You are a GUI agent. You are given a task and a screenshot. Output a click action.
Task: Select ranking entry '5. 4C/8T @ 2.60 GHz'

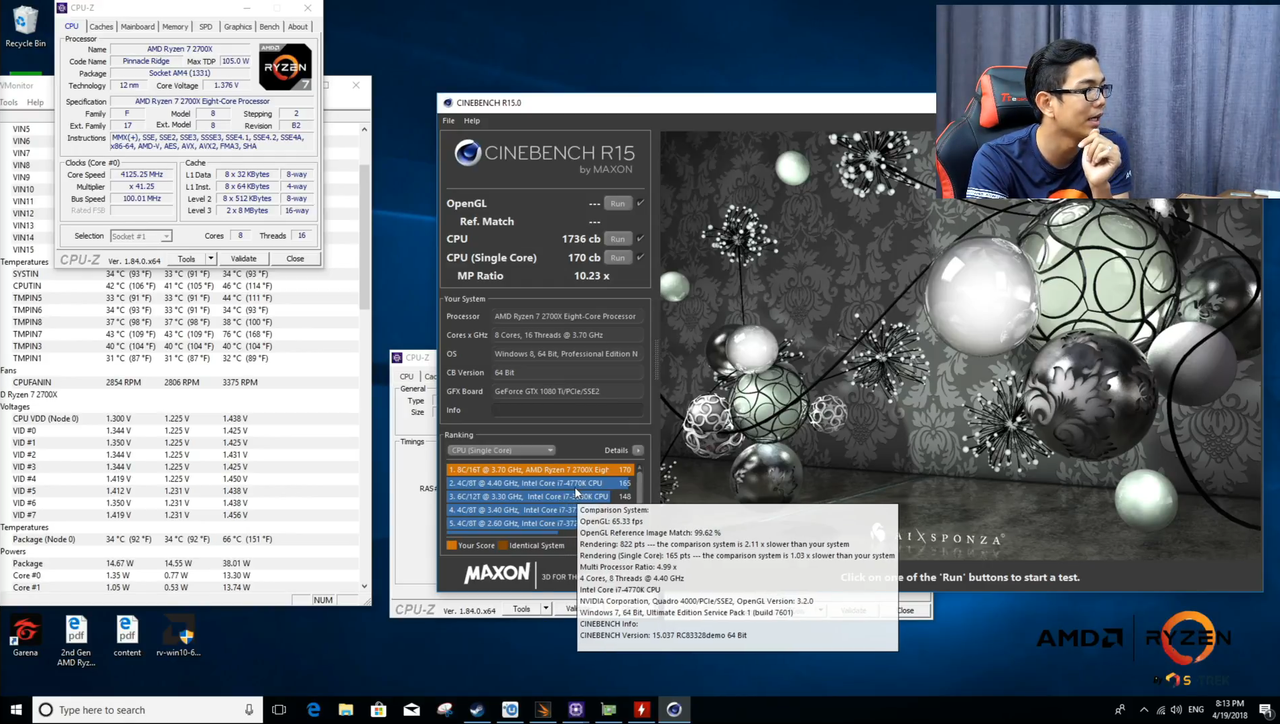pos(512,523)
